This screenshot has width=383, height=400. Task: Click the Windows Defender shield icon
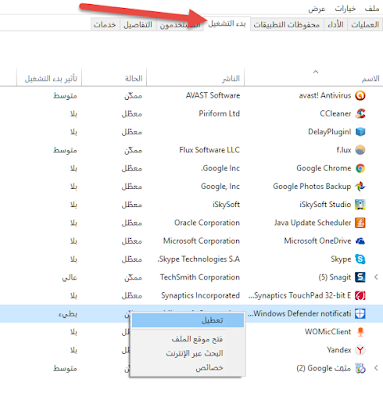click(360, 313)
